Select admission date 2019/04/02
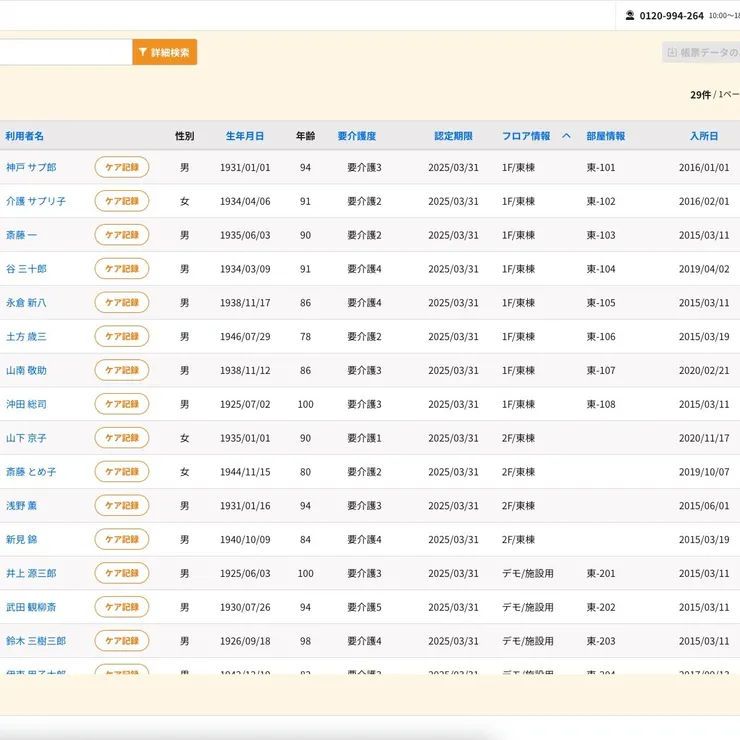Viewport: 740px width, 740px height. click(704, 269)
